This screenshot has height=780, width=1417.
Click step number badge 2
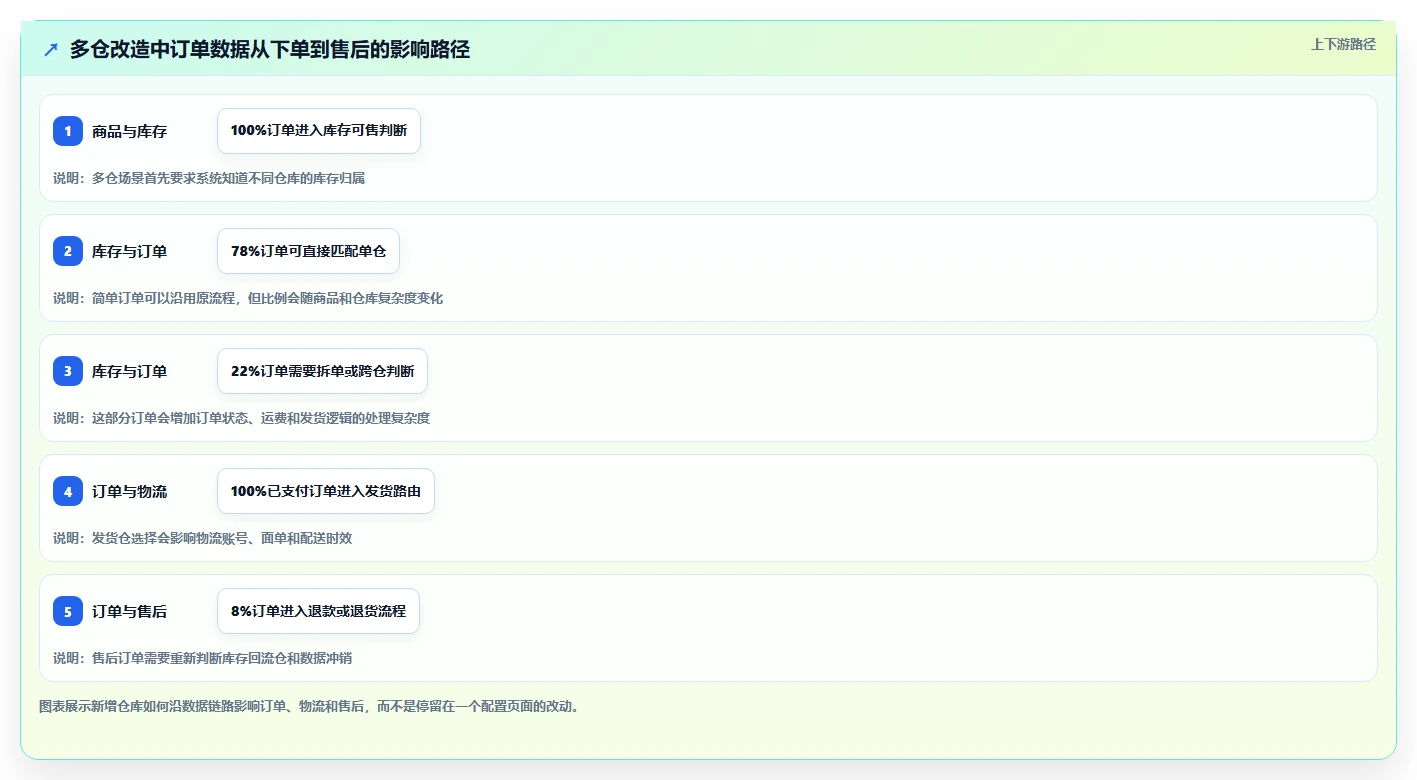[x=68, y=251]
